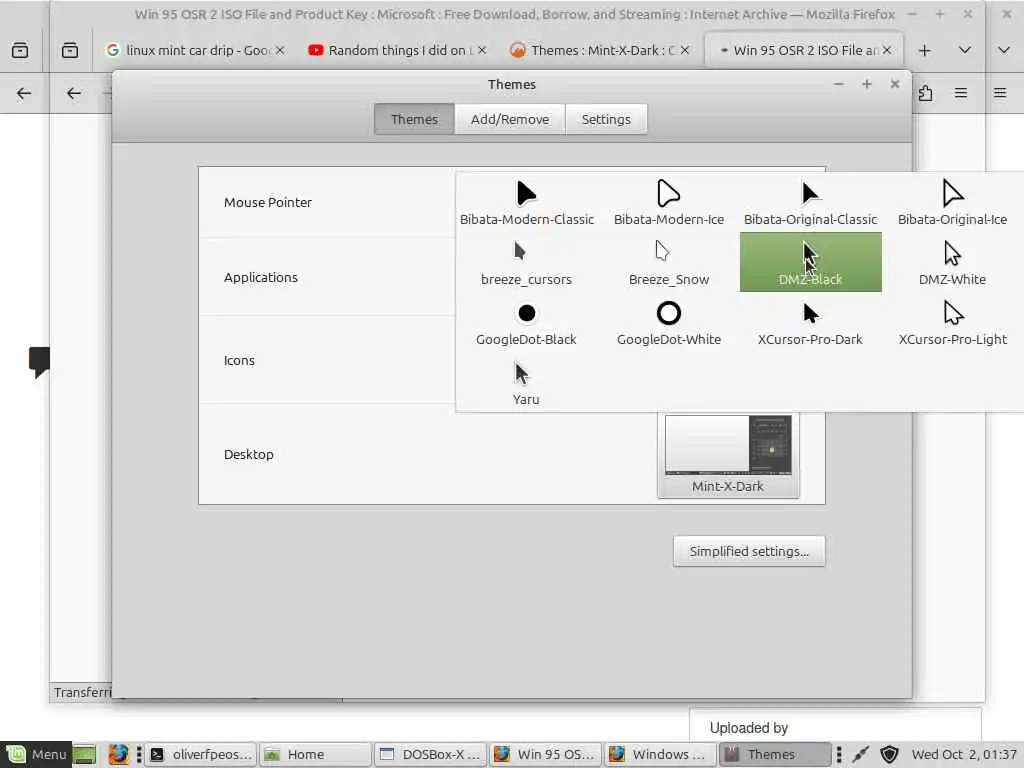Switch to the Windows Firefox taskbar entry

[660, 754]
